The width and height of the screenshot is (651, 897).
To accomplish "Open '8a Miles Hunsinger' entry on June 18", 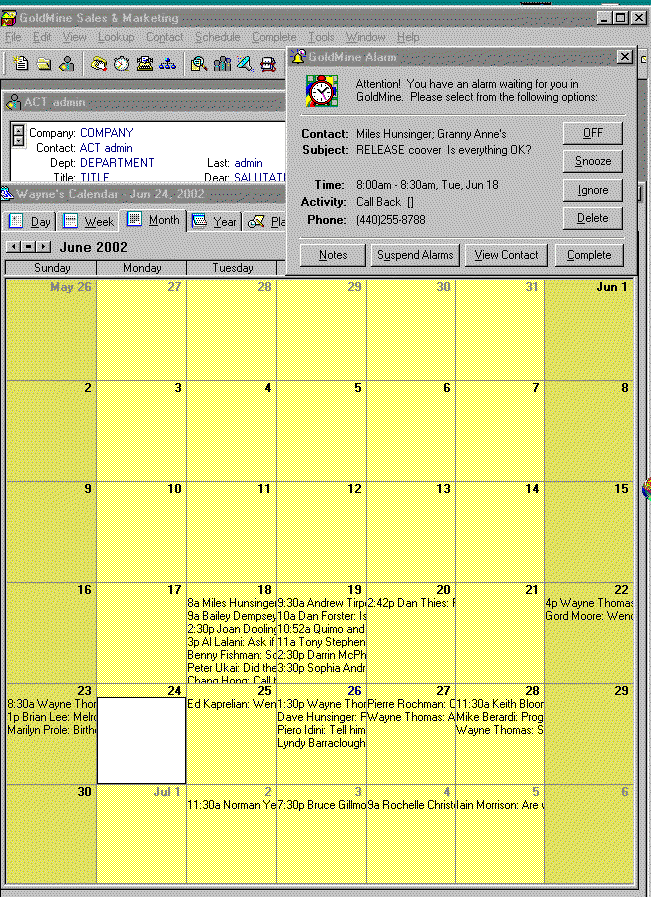I will 232,603.
